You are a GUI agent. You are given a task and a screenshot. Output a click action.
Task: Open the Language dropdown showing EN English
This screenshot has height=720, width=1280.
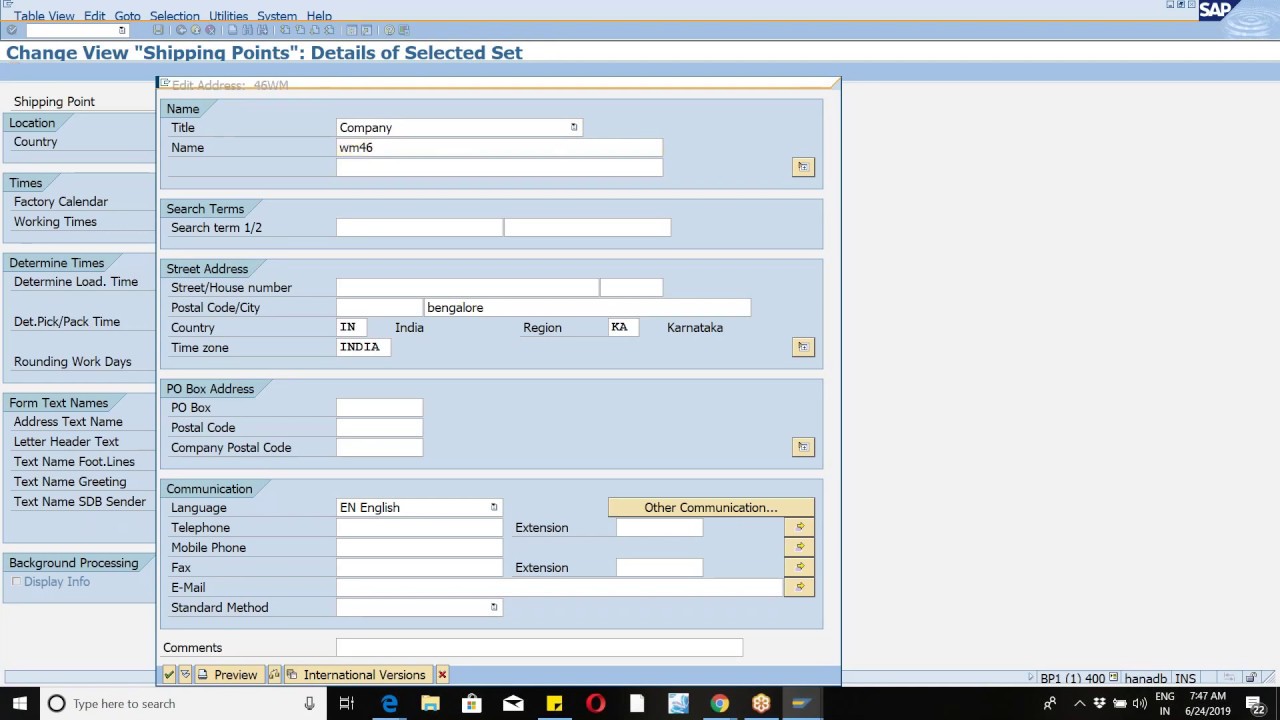494,507
